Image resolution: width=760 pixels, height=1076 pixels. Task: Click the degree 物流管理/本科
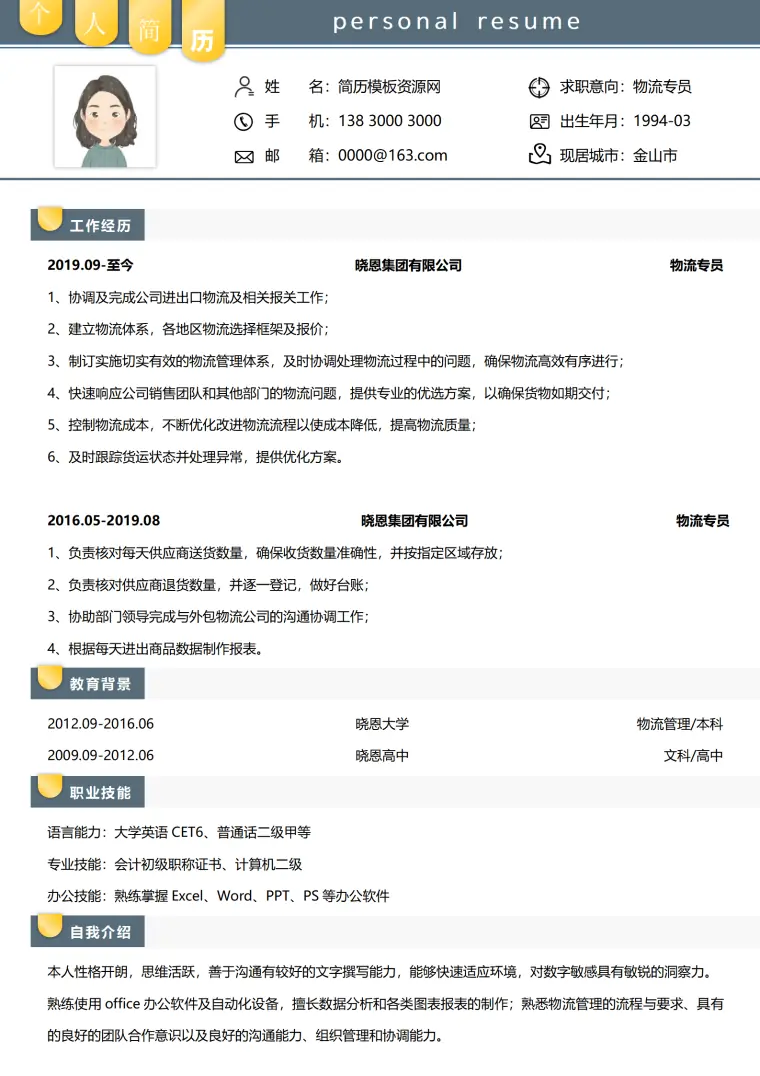pos(680,724)
